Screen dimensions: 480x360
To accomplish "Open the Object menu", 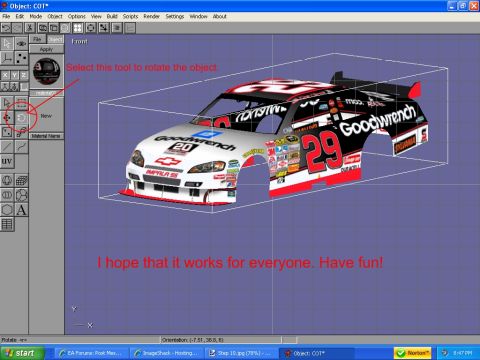I will pyautogui.click(x=55, y=16).
